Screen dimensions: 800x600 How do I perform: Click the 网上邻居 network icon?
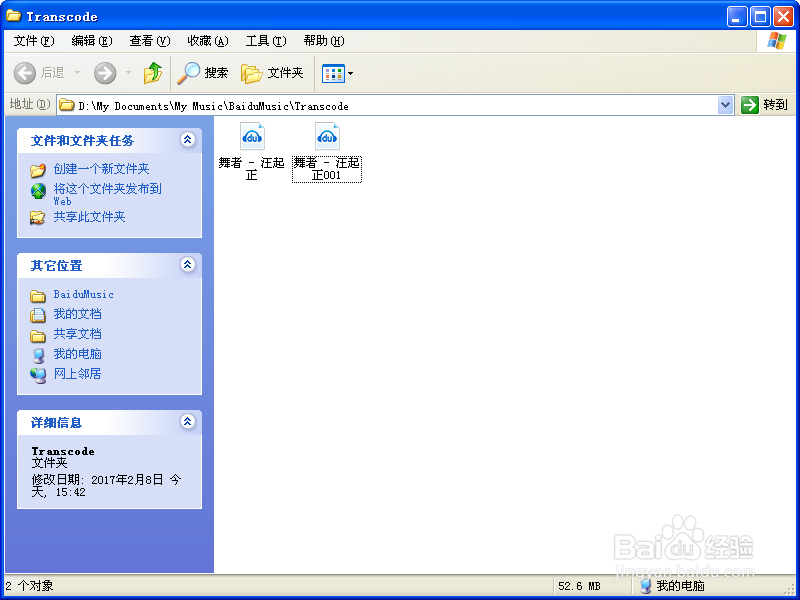click(38, 376)
